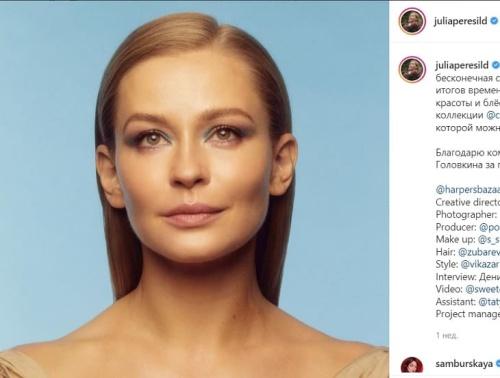Click the main portrait photo of the post
This screenshot has width=500, height=378.
[x=194, y=189]
